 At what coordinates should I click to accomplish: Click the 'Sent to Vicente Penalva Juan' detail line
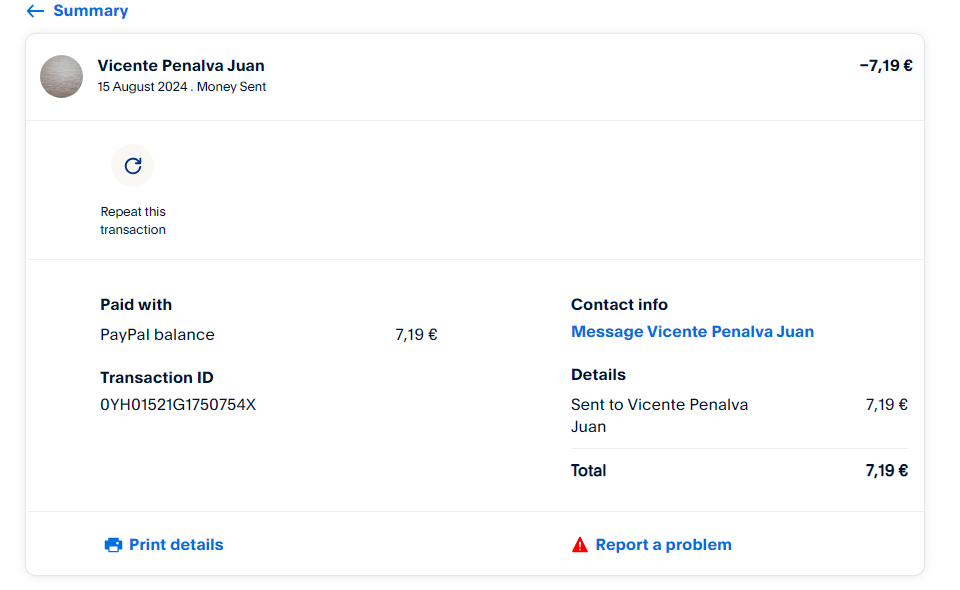[659, 415]
